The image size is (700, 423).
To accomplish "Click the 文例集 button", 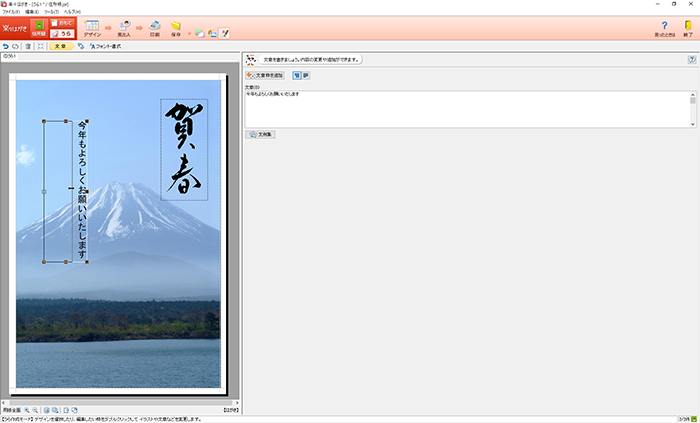I will point(261,133).
